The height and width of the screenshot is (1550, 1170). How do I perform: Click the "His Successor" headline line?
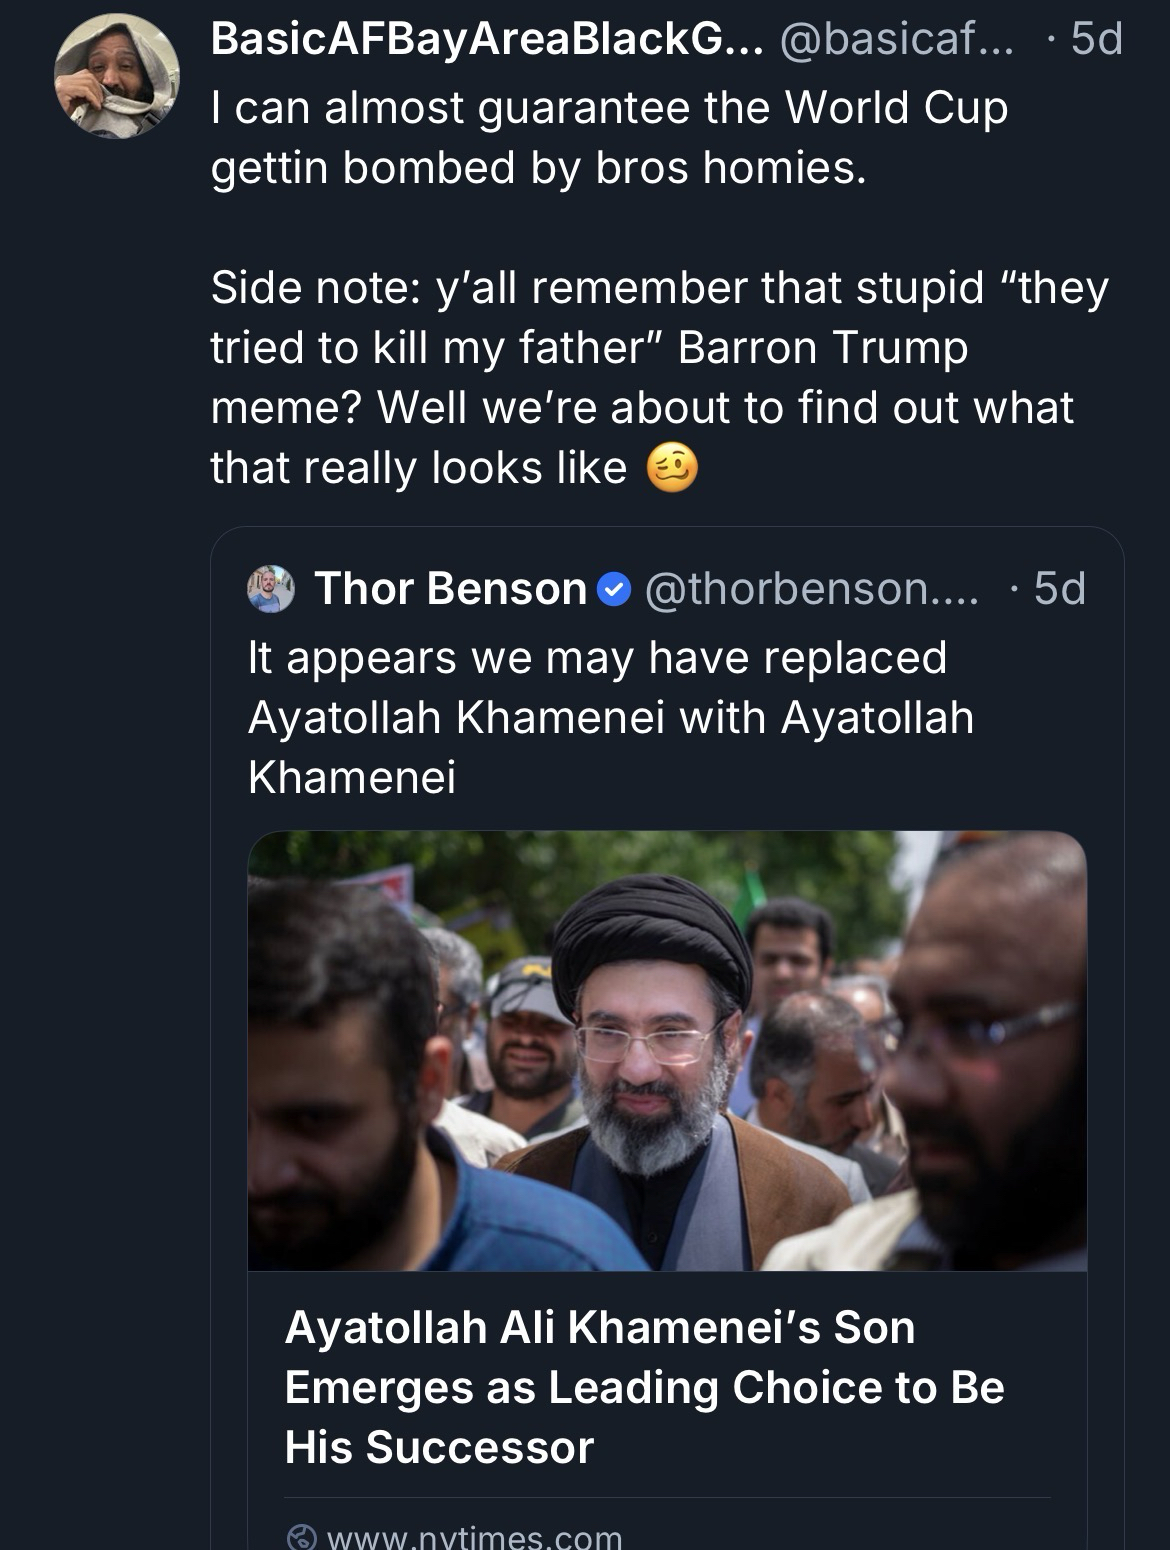tap(439, 1446)
